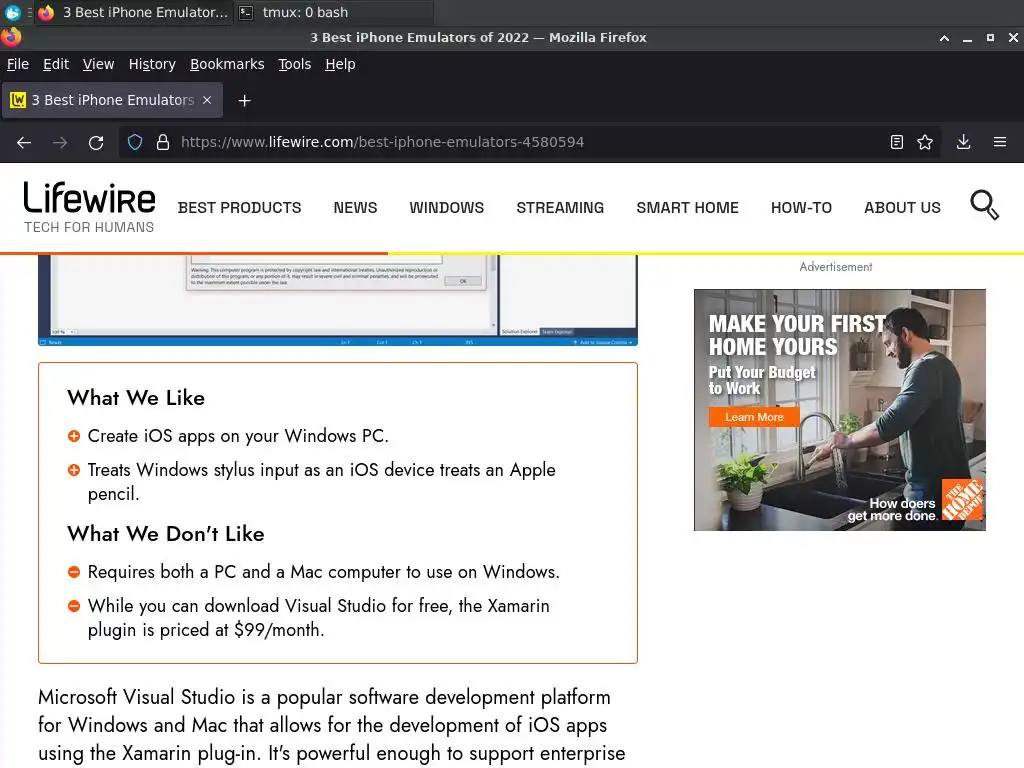Select Firefox window in taskbar

click(133, 12)
